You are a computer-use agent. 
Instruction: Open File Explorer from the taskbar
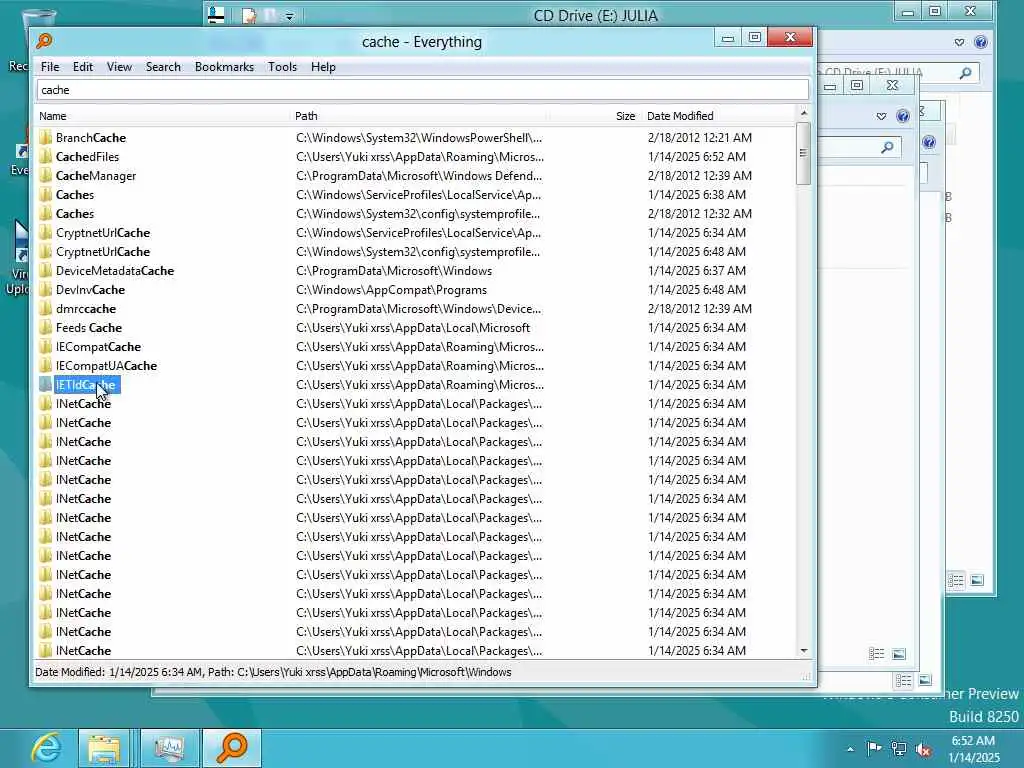click(104, 748)
